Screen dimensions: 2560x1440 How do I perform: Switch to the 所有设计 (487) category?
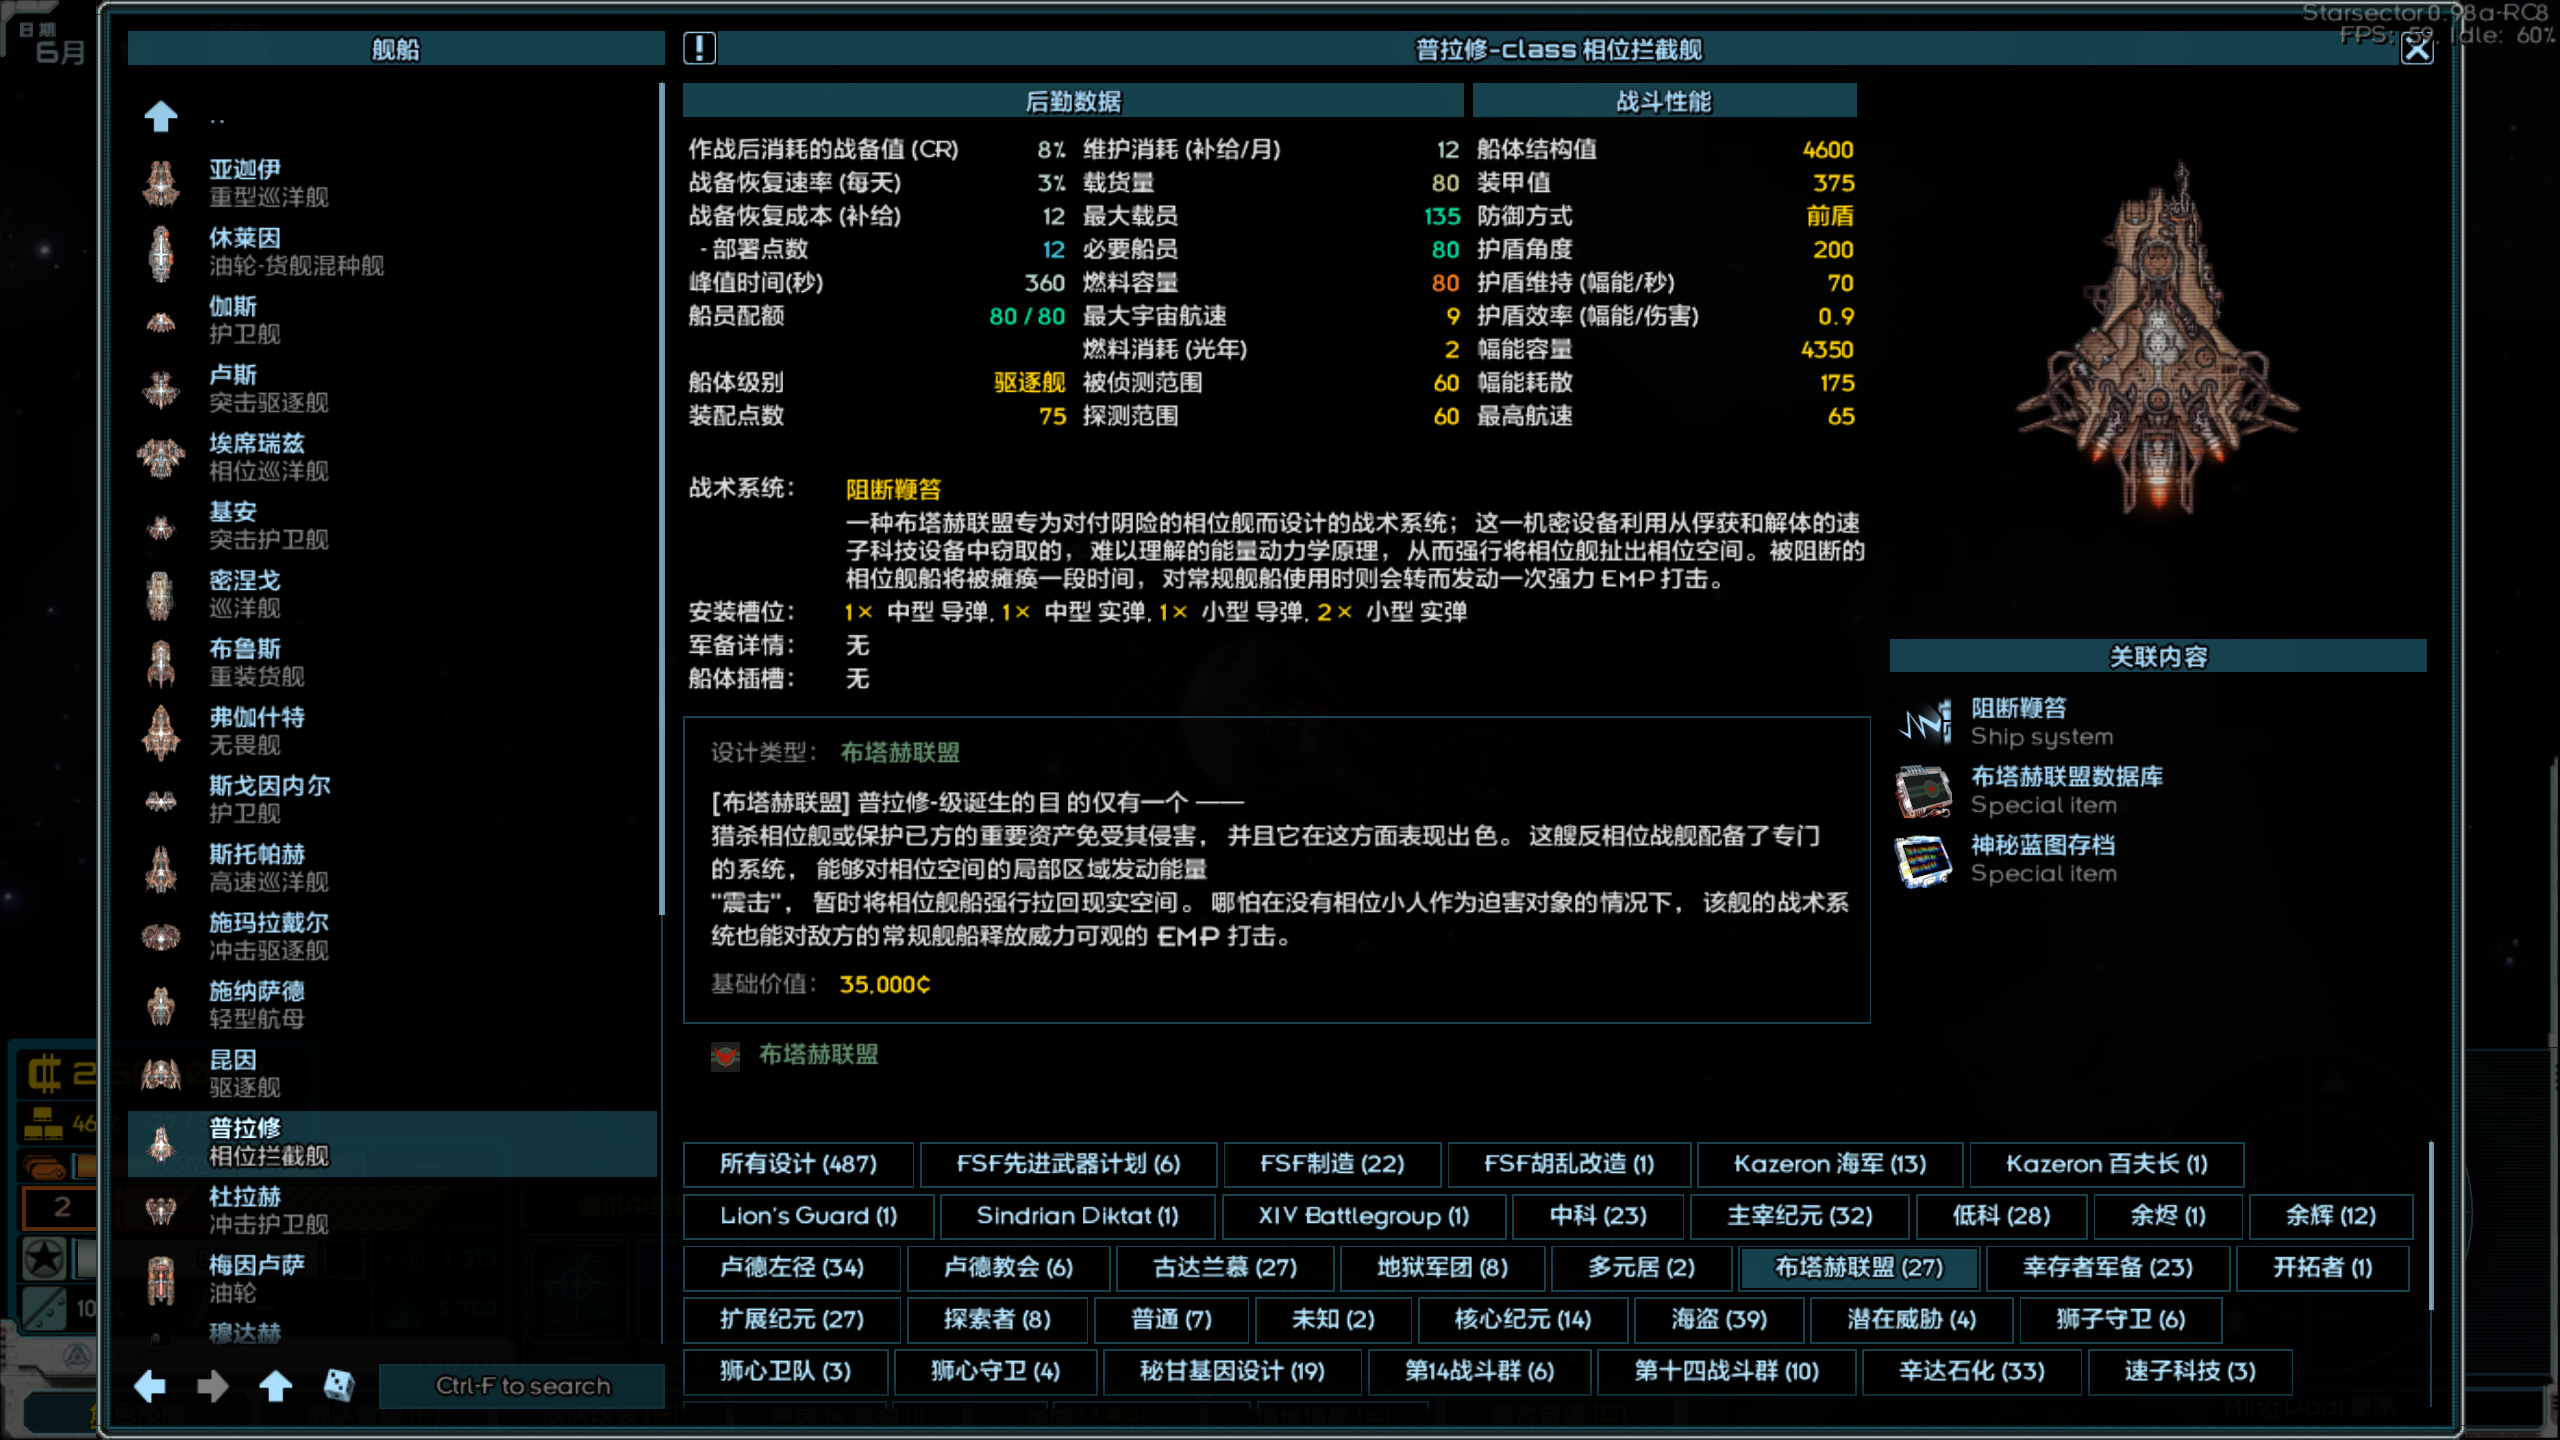[797, 1163]
